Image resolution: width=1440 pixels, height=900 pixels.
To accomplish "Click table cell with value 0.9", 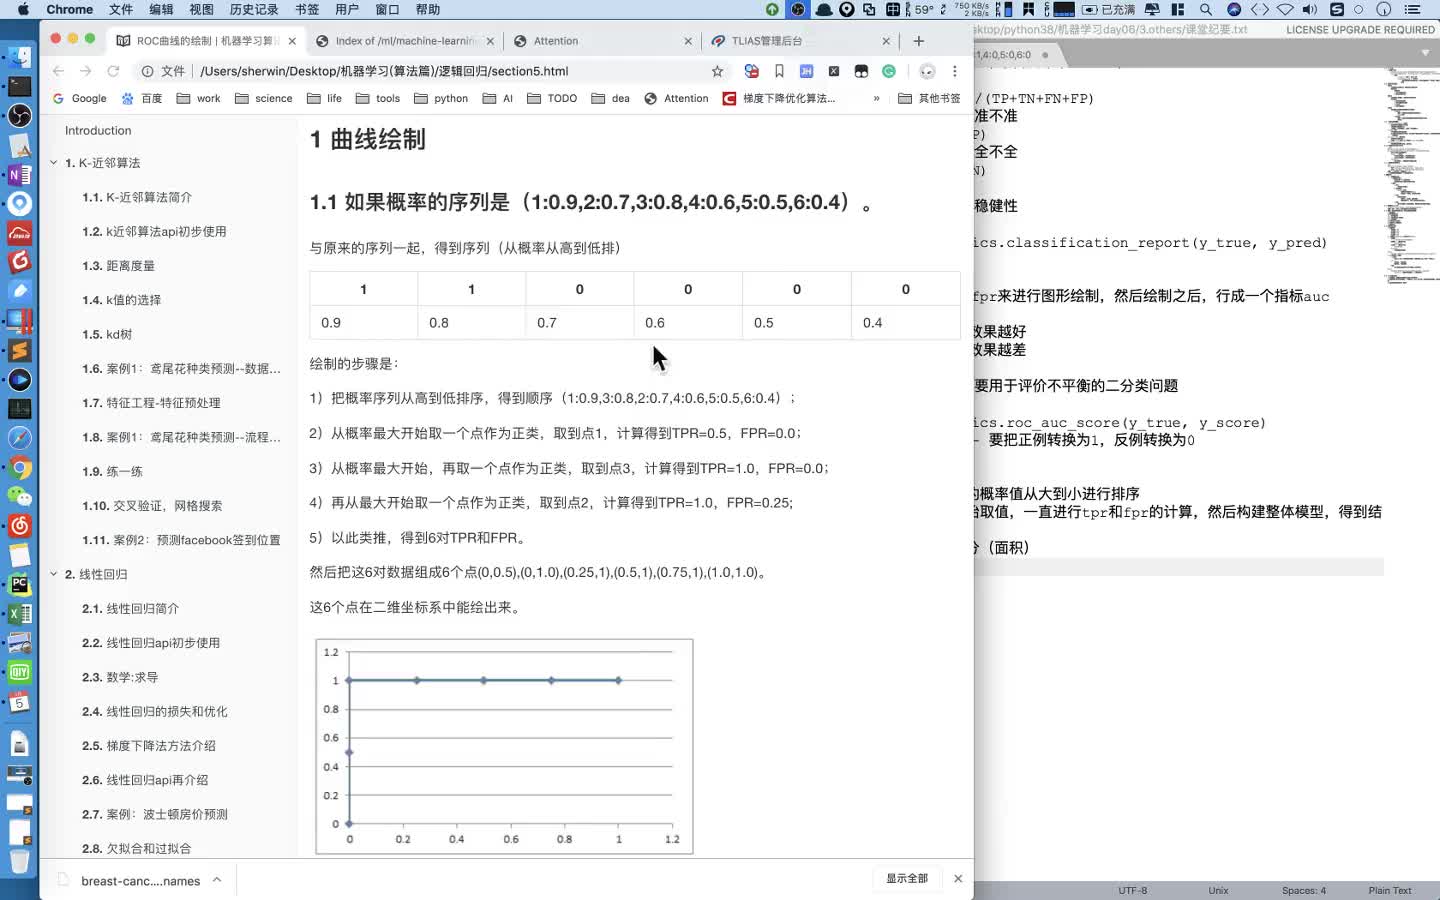I will tap(363, 322).
